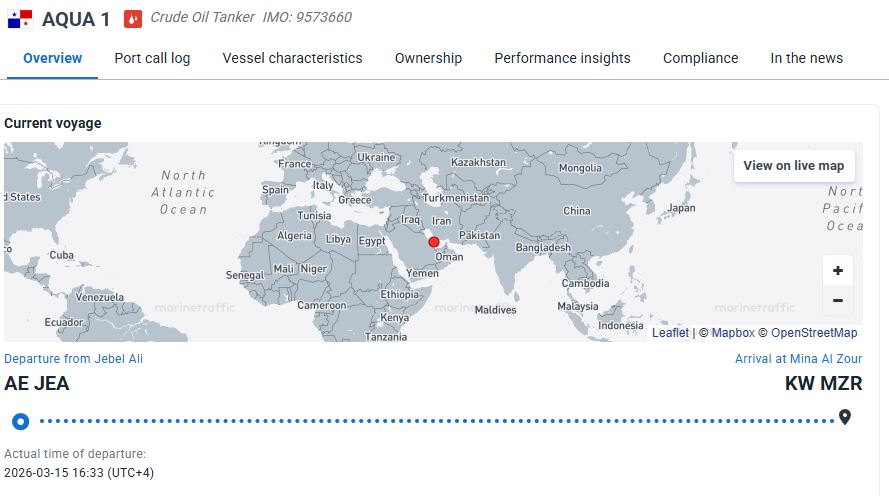Viewport: 889px width, 496px height.
Task: Click the View on live map button
Action: (x=793, y=166)
